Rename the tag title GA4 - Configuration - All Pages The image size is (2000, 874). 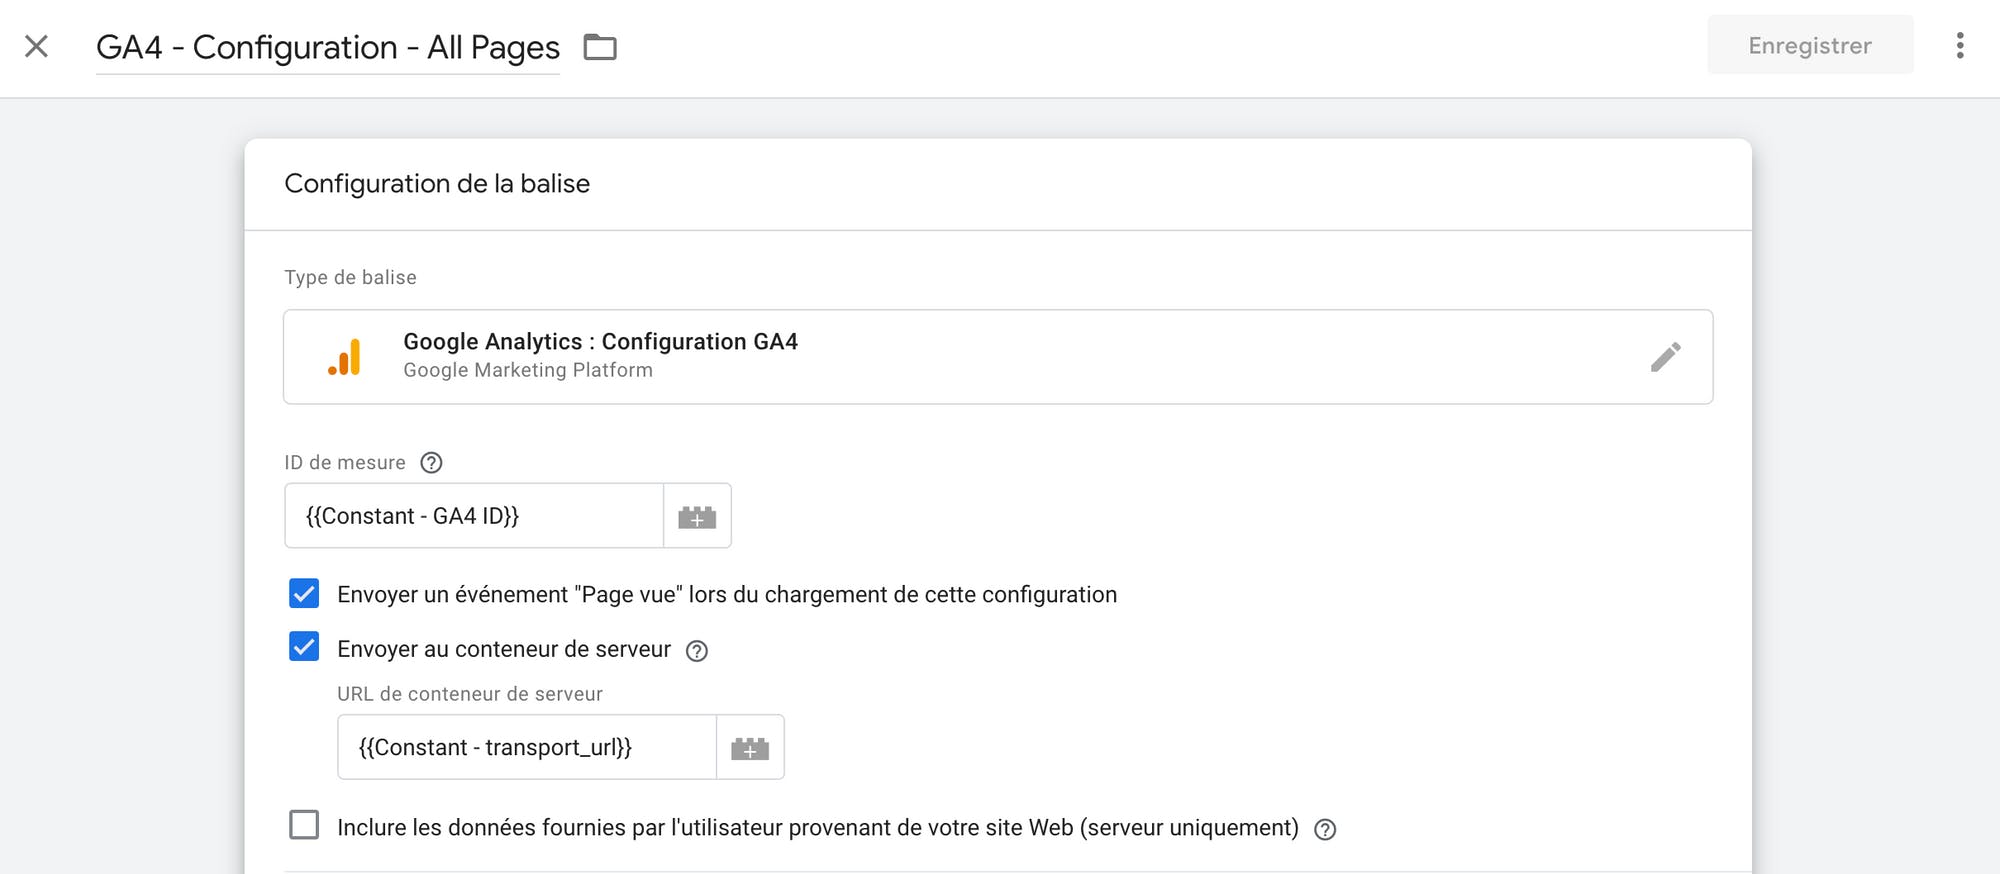click(x=328, y=47)
